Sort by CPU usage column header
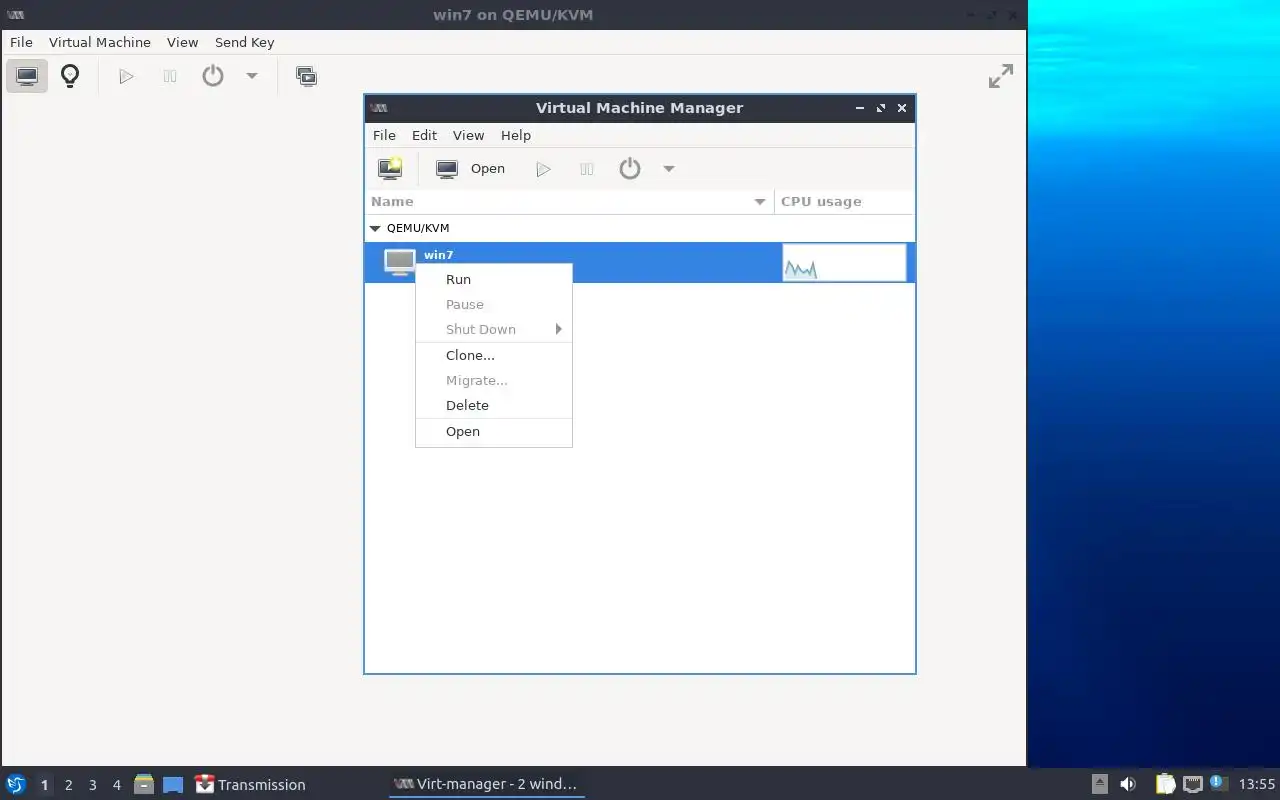The height and width of the screenshot is (800, 1280). click(844, 201)
